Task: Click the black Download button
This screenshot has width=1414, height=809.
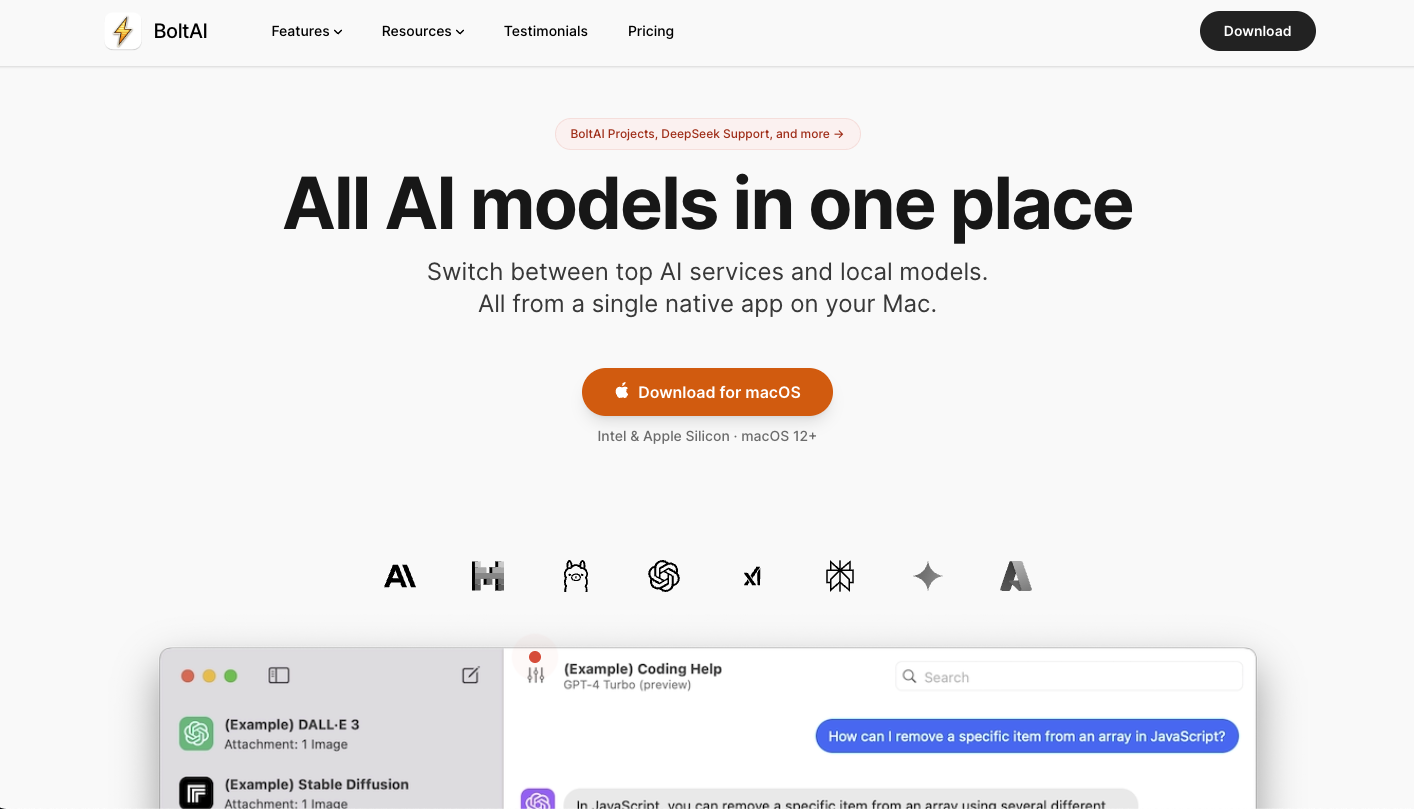Action: point(1258,31)
